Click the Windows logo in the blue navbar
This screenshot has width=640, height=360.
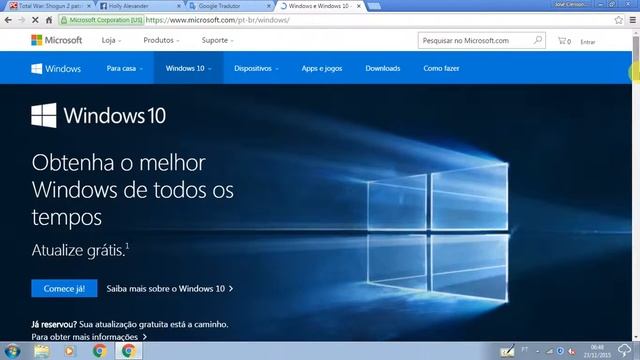pos(56,69)
